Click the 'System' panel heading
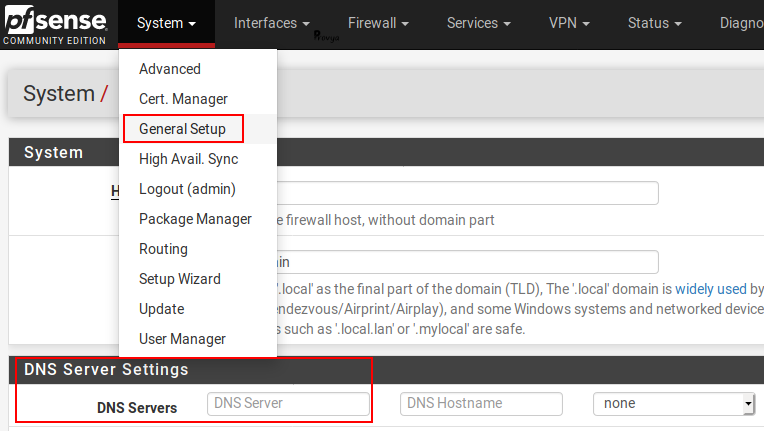 point(54,152)
